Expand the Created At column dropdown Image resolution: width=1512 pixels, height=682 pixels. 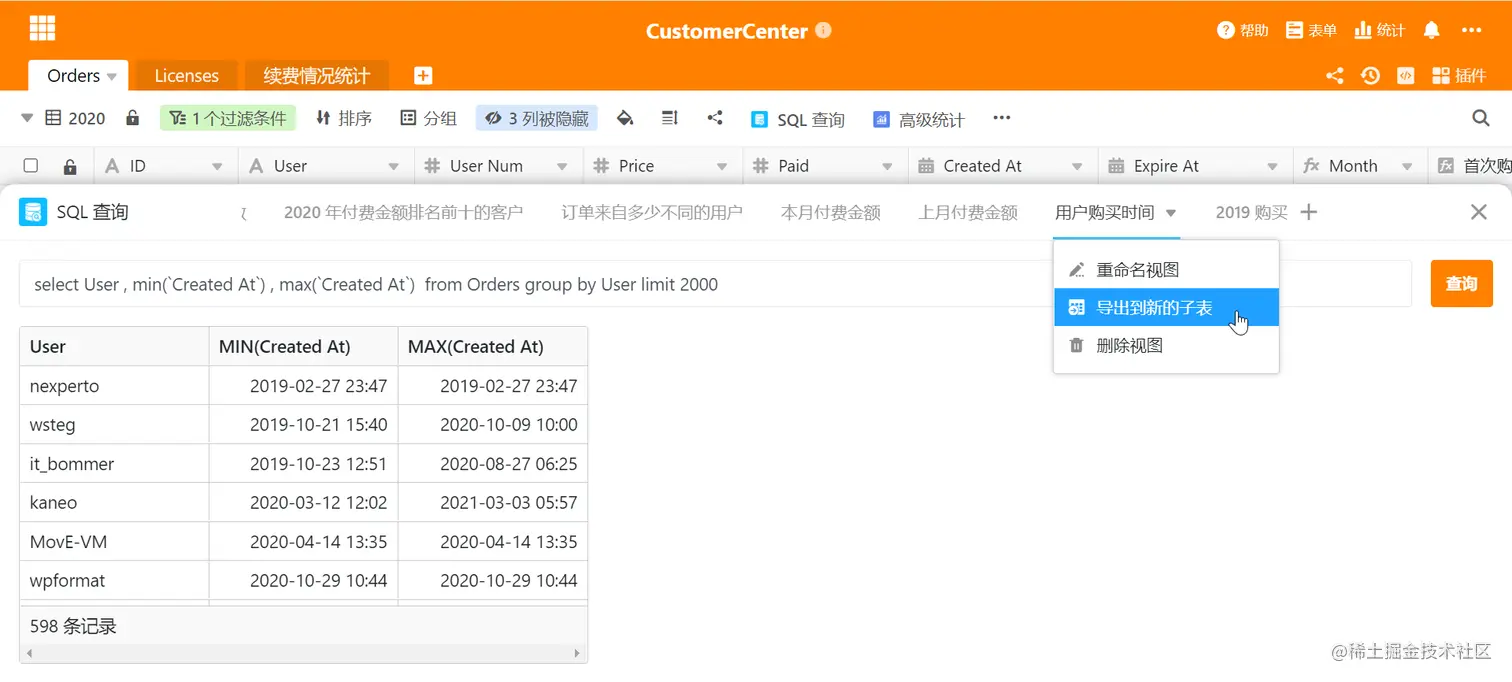pos(1077,167)
